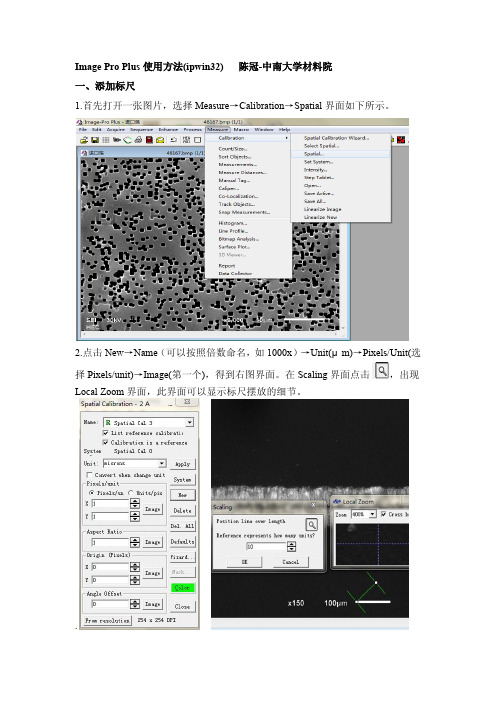Click the Scaling reference units value field
Viewport: 496px width, 702px height.
pos(266,546)
